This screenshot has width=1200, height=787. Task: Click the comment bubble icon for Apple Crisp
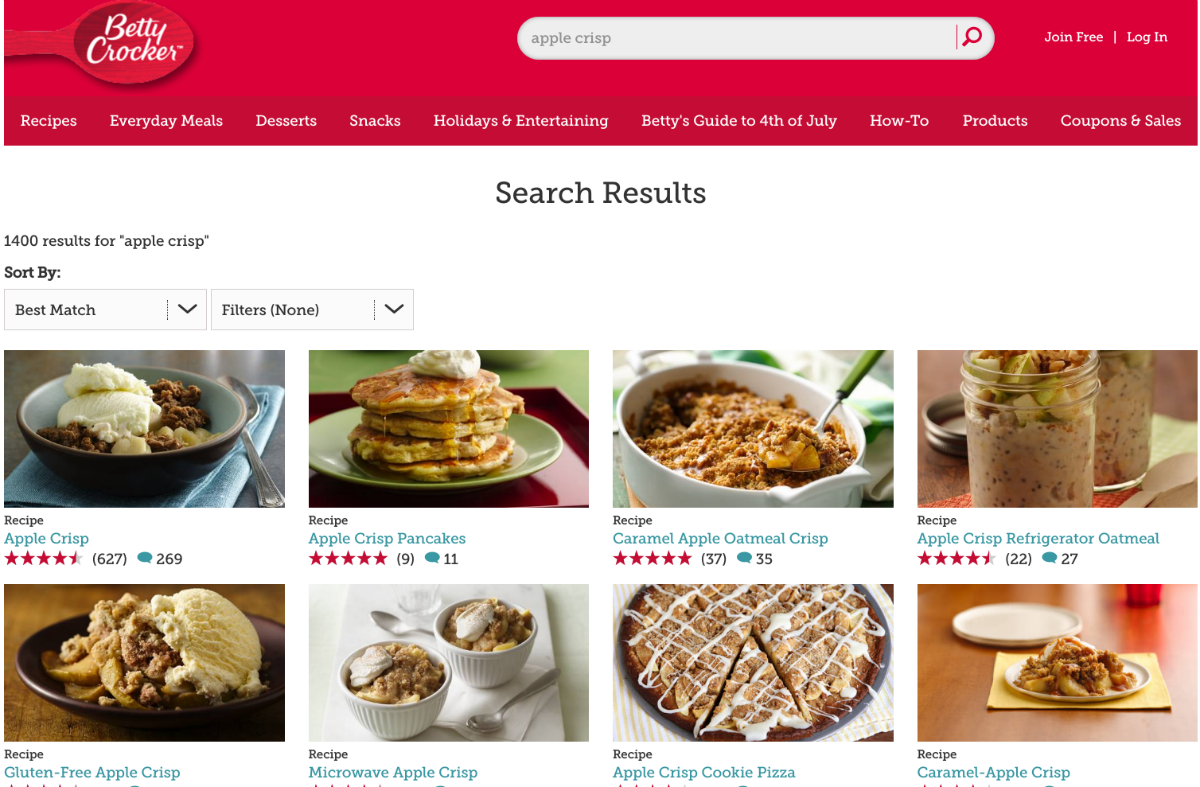coord(145,558)
